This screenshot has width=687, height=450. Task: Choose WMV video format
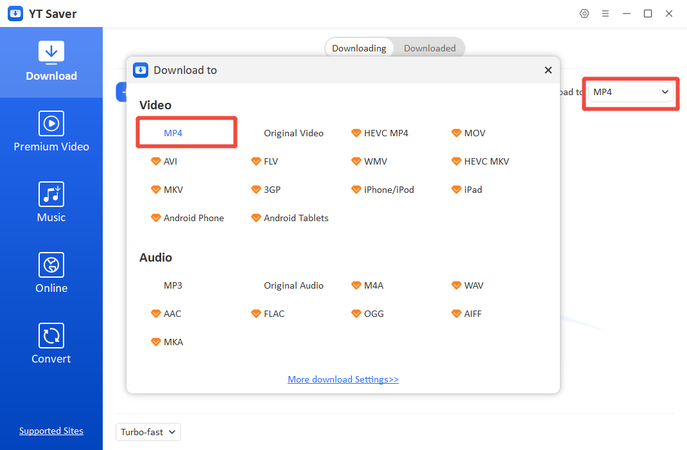point(369,161)
